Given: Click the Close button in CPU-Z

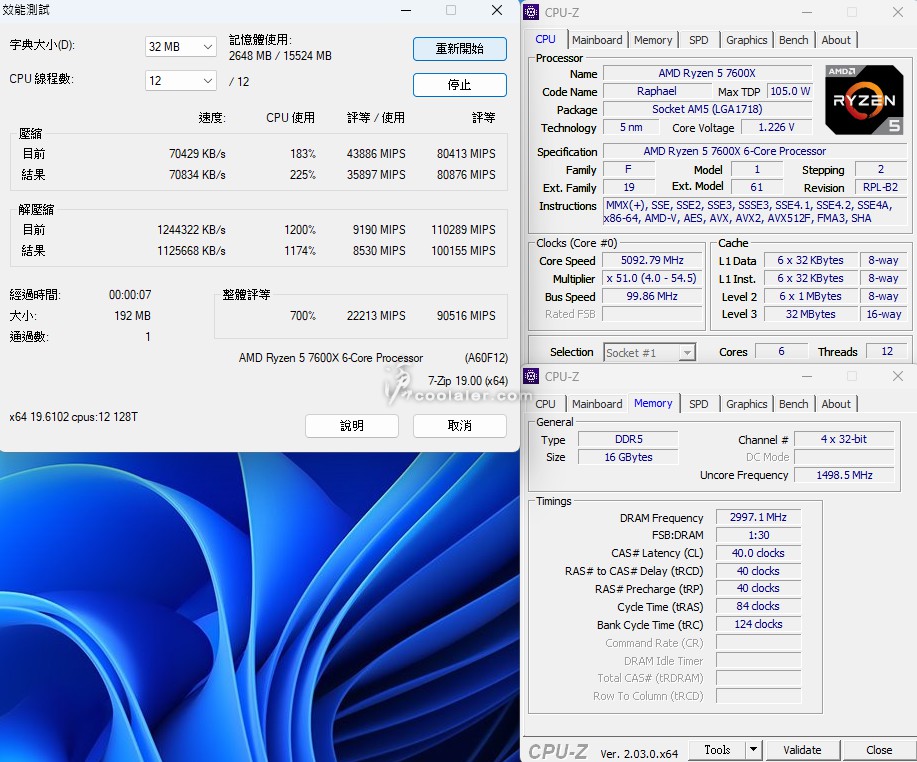Looking at the screenshot, I should click(878, 750).
